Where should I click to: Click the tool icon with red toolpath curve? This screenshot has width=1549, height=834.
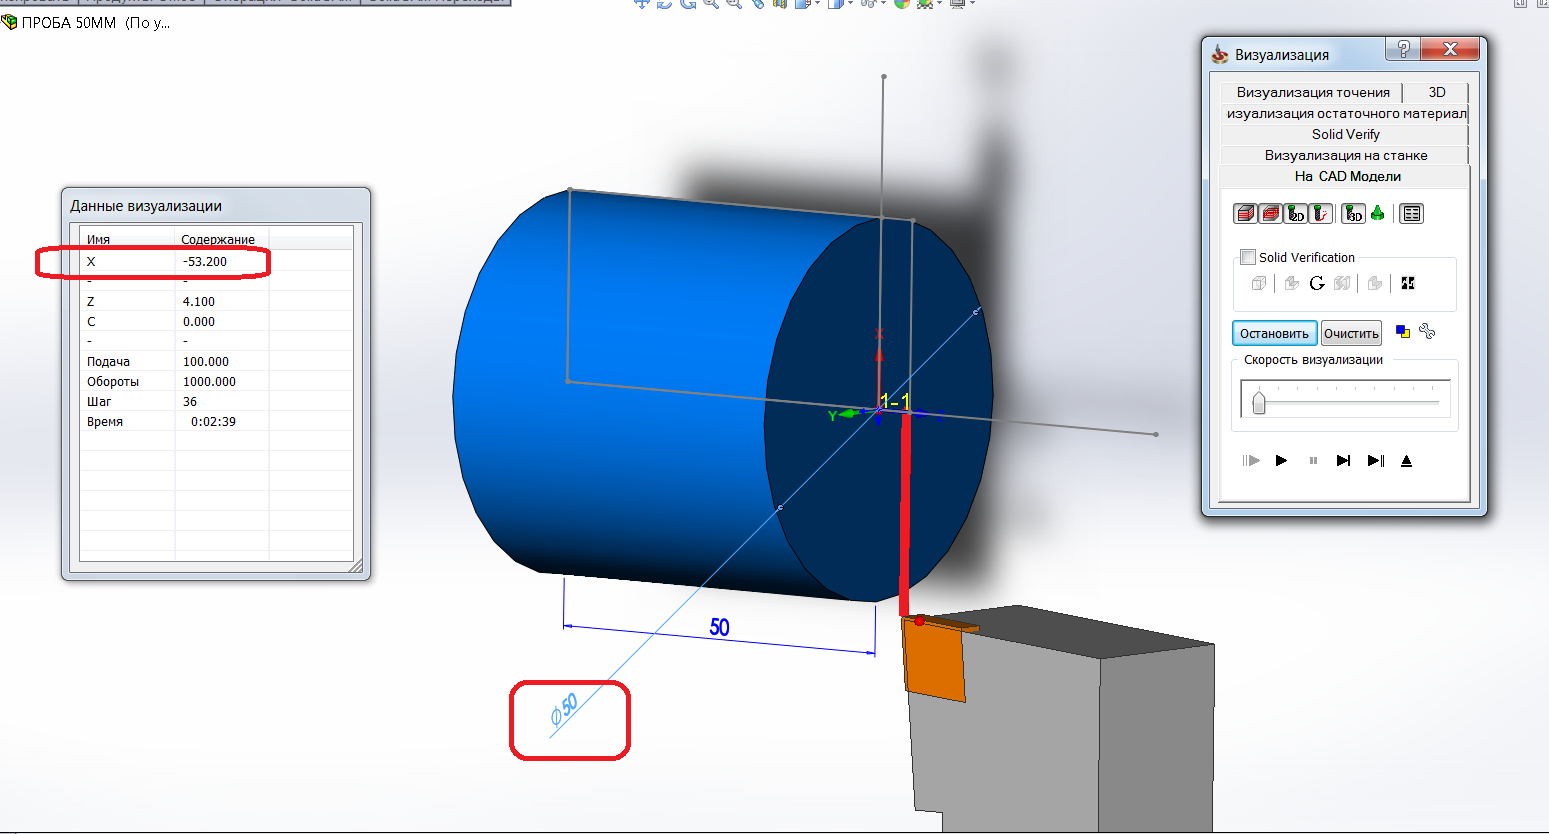click(1320, 213)
